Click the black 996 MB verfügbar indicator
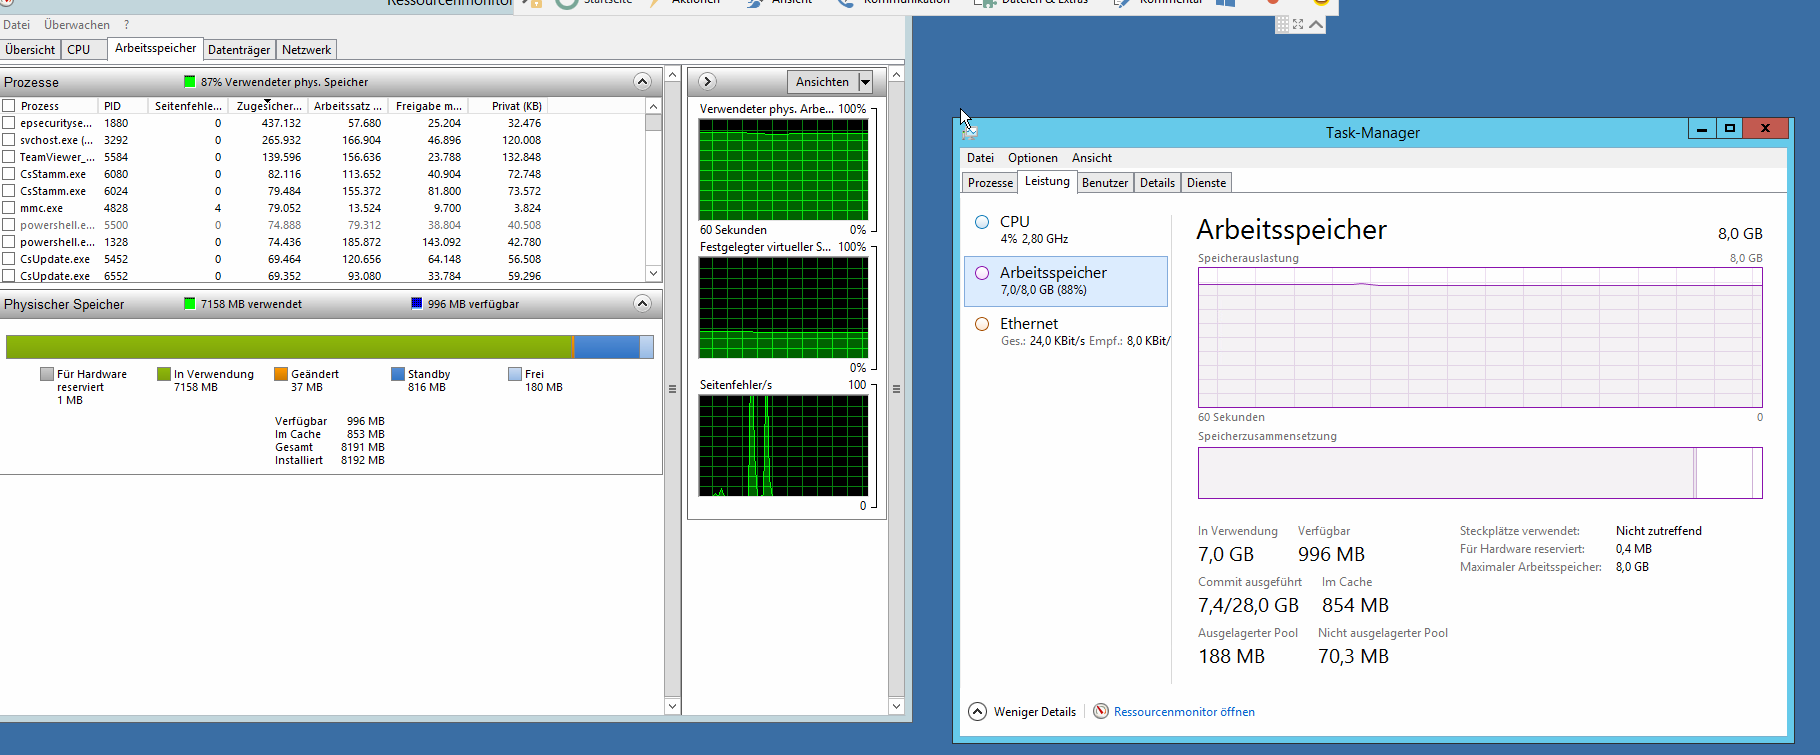1820x755 pixels. pos(417,304)
